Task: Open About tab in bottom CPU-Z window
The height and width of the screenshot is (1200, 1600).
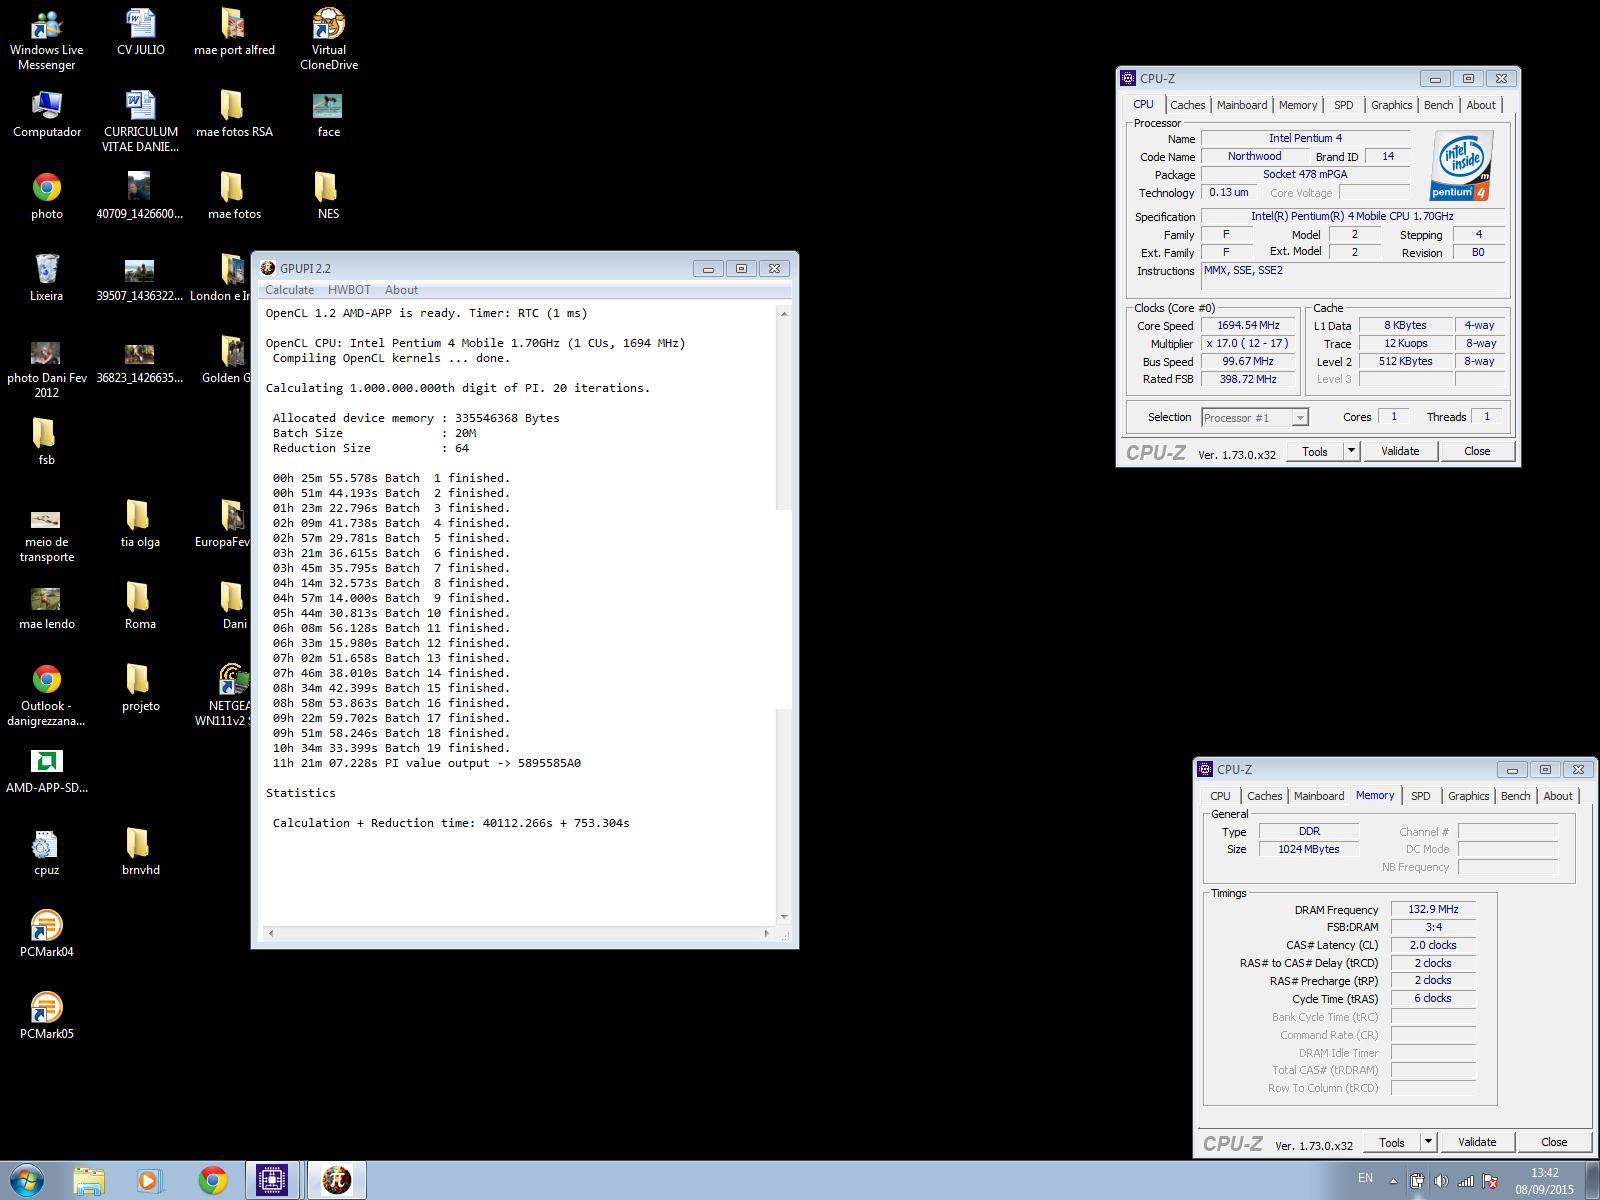Action: click(x=1557, y=796)
